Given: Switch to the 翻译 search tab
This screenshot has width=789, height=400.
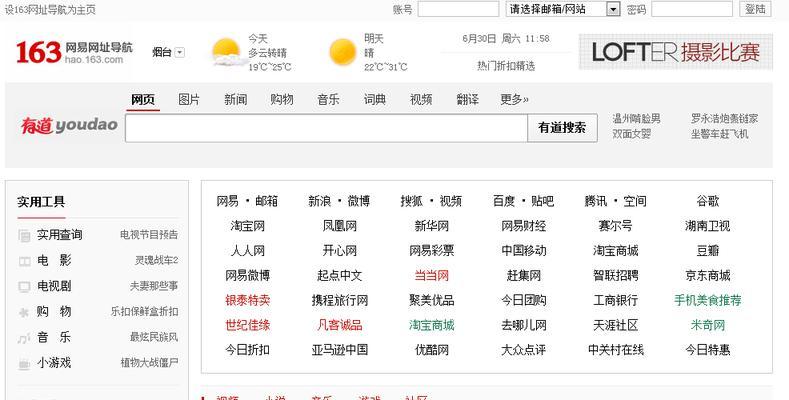Looking at the screenshot, I should (x=467, y=100).
